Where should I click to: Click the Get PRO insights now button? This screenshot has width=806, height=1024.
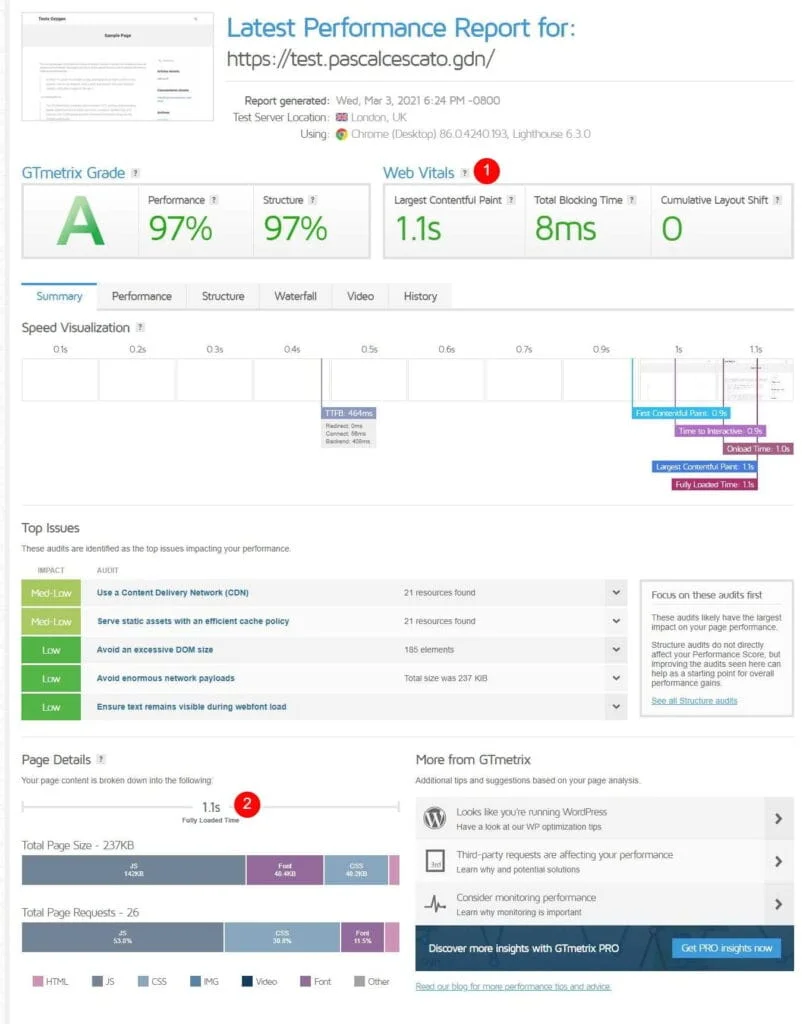click(x=726, y=948)
